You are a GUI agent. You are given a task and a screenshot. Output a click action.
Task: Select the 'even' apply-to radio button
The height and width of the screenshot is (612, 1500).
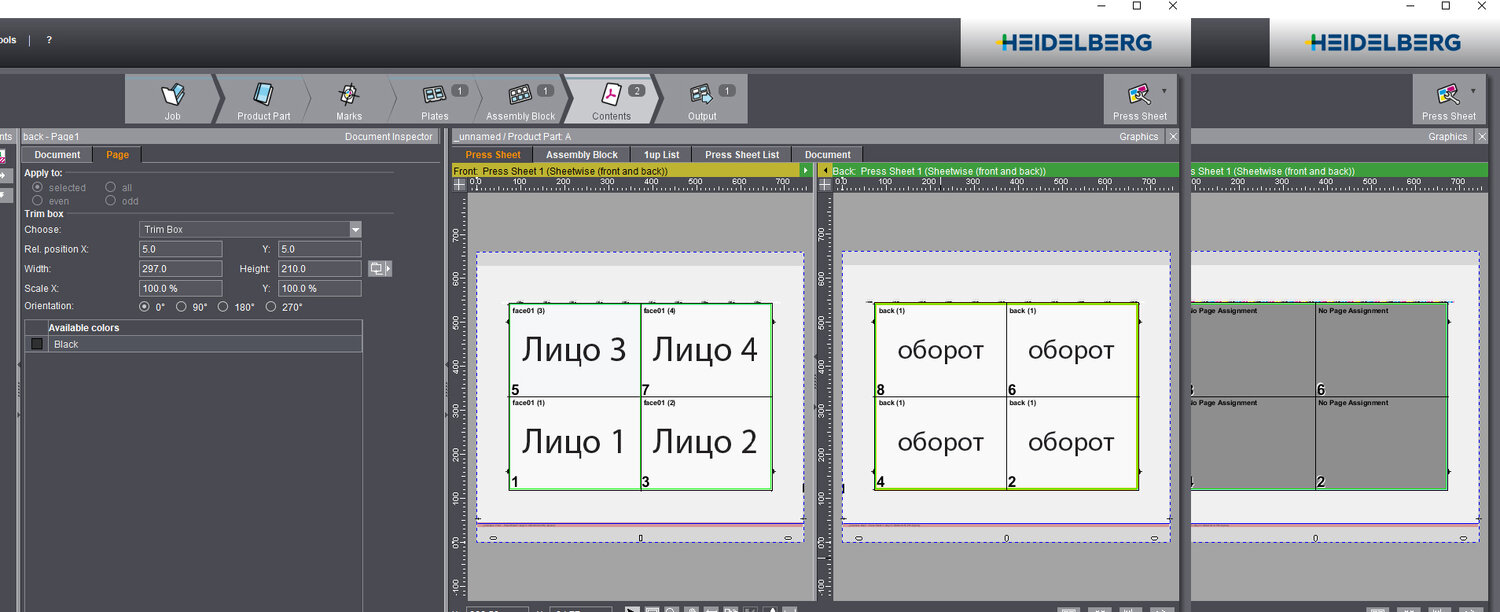coord(38,201)
